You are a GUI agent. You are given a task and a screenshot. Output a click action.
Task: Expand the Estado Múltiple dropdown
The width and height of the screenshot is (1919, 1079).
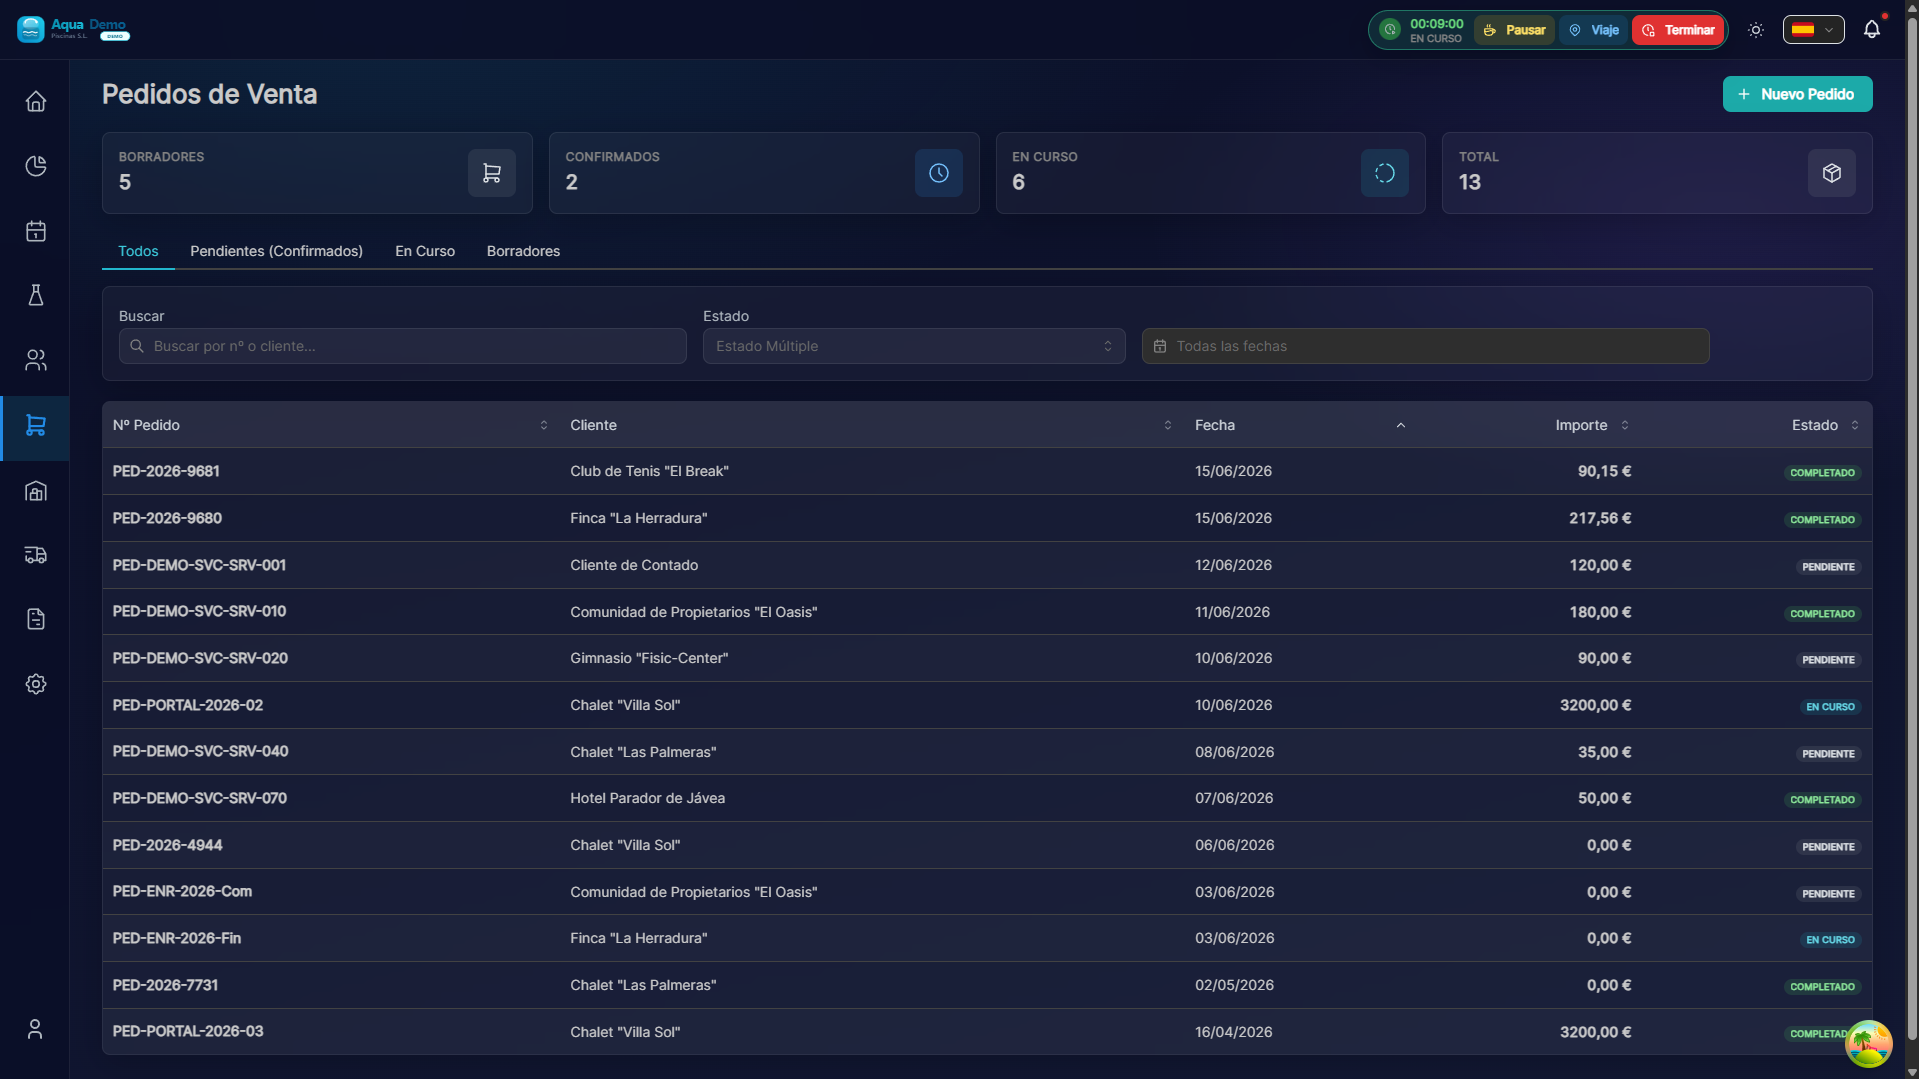point(913,346)
